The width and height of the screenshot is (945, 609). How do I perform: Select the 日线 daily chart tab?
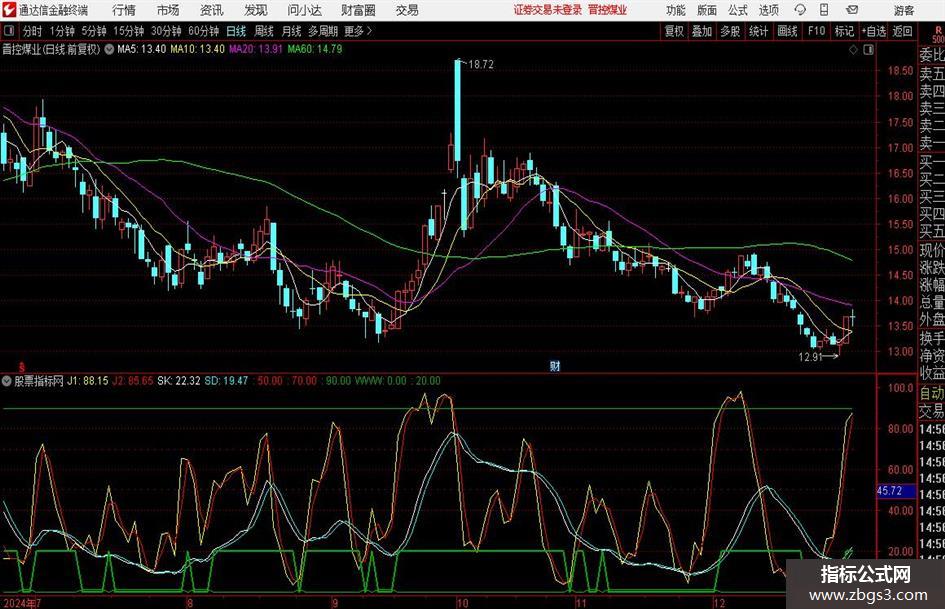(236, 31)
